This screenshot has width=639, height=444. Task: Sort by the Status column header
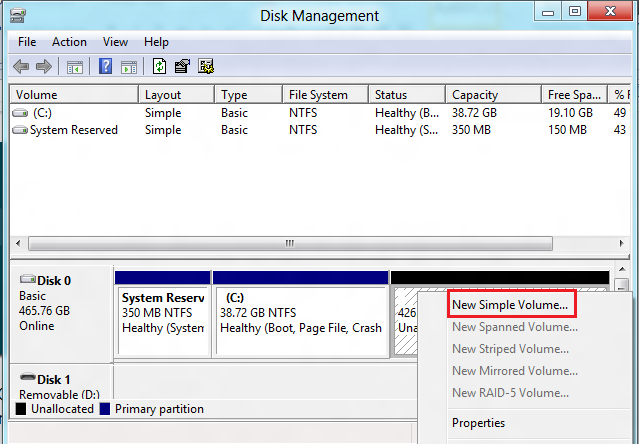[407, 95]
